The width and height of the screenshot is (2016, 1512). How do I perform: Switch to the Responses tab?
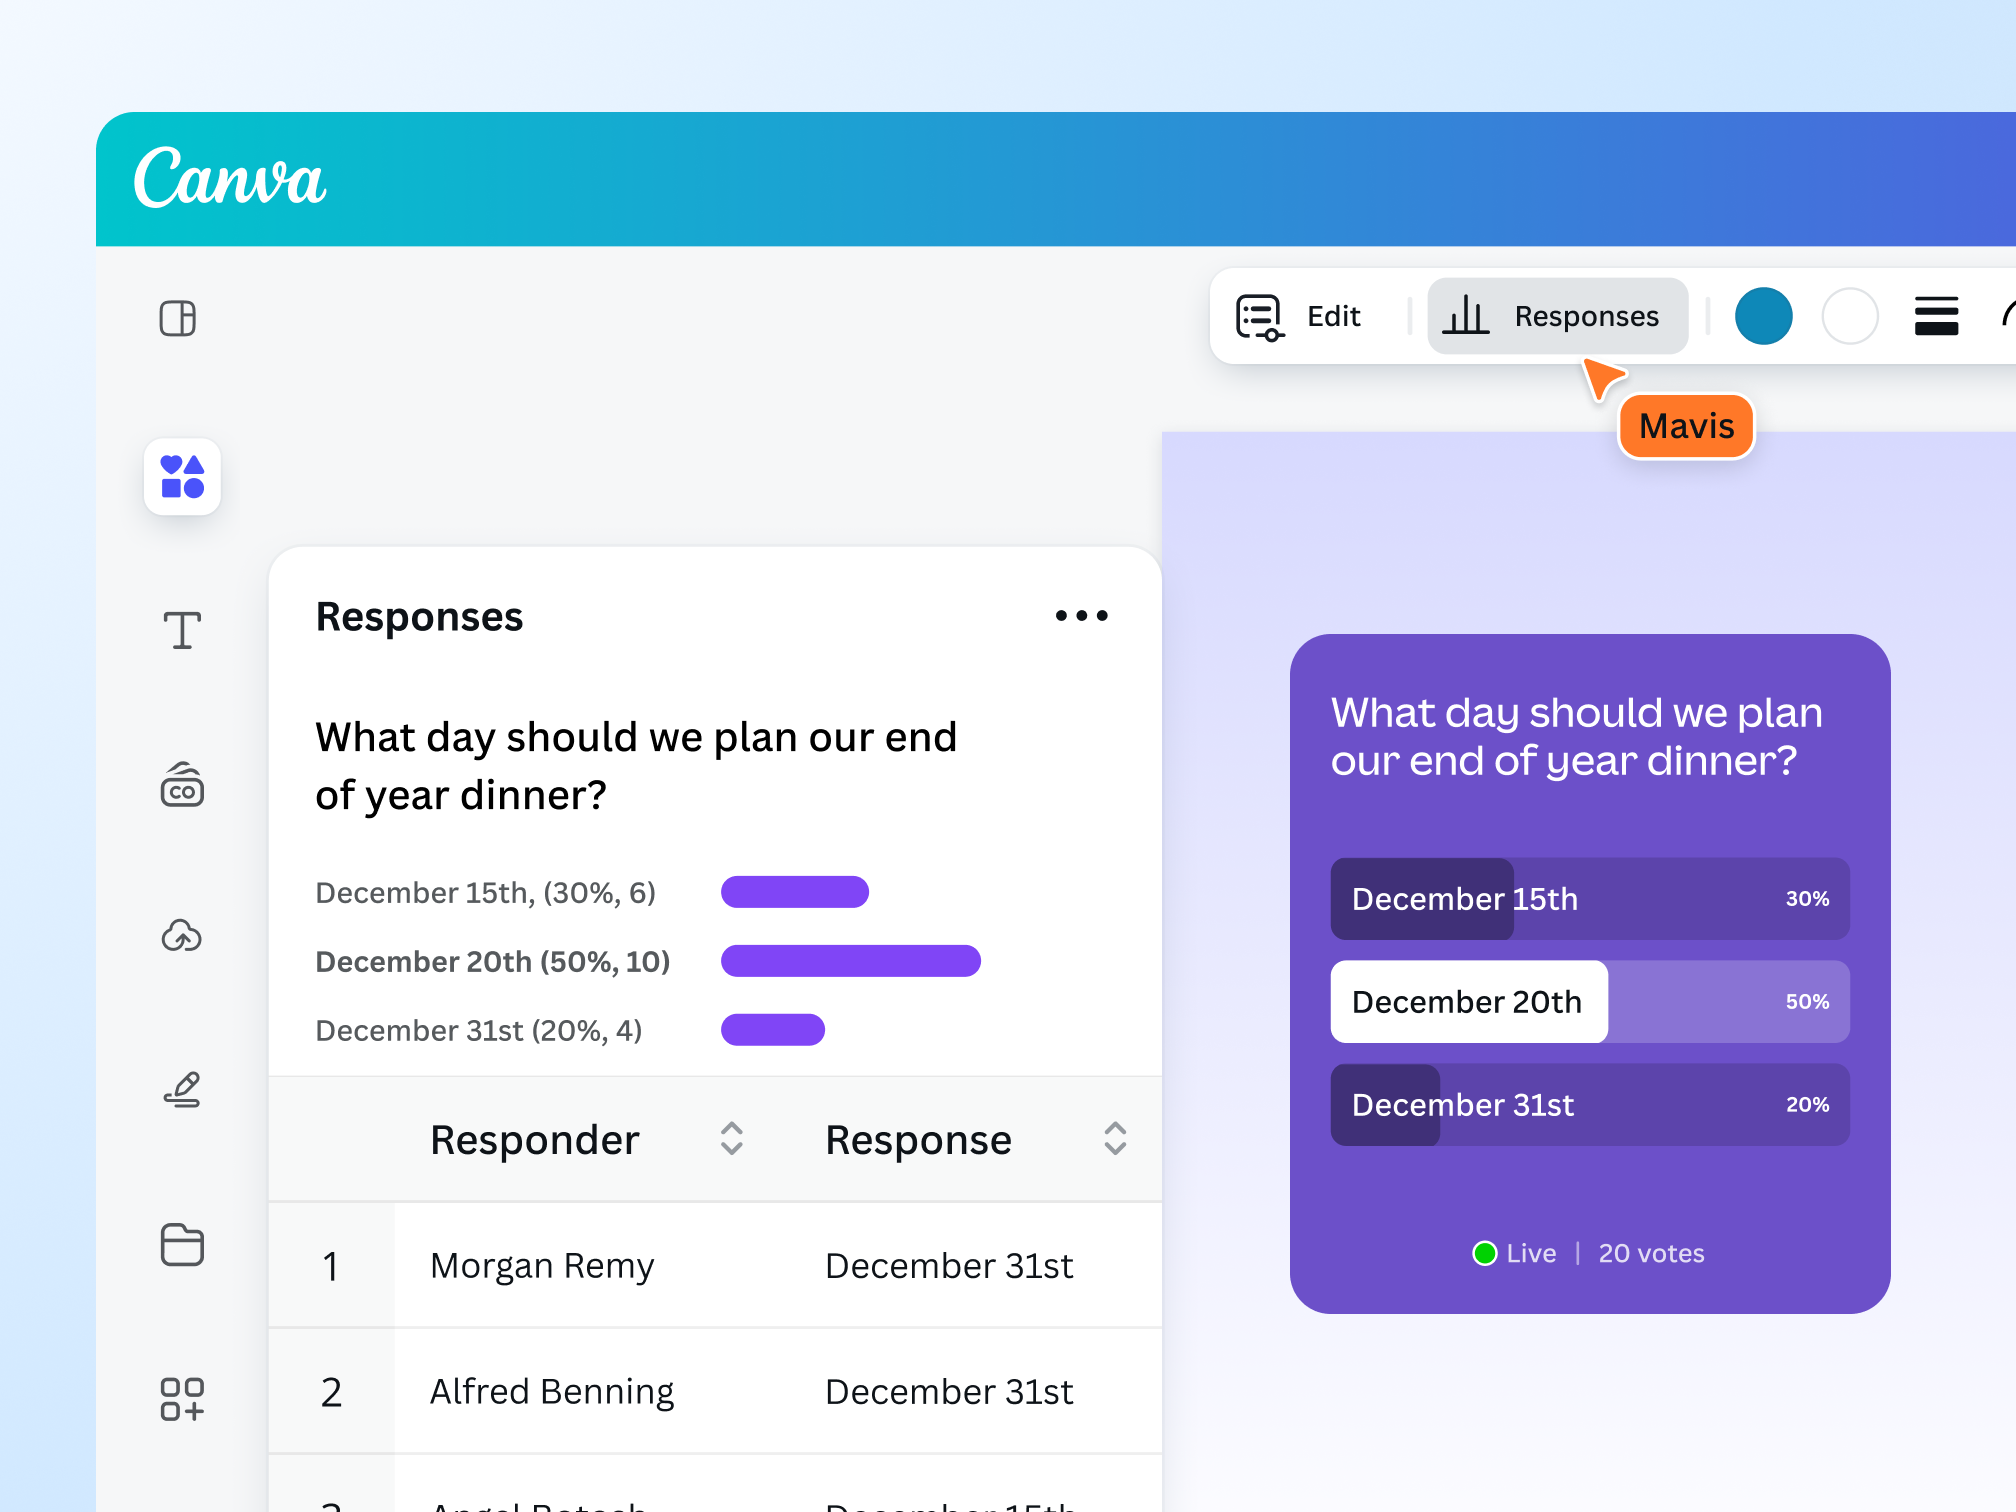[1557, 317]
